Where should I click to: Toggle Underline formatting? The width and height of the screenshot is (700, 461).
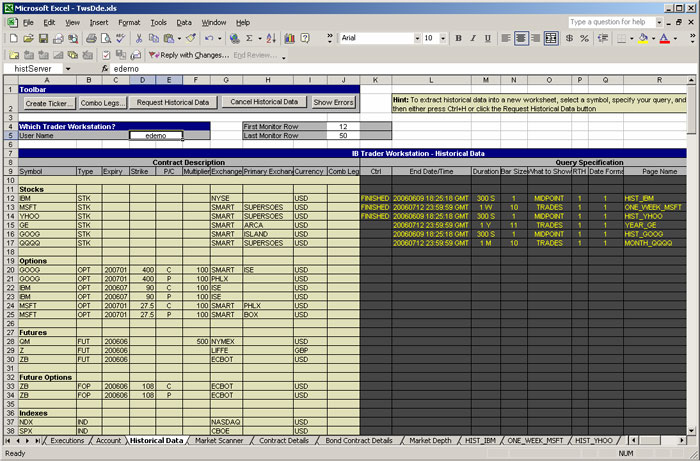pos(488,39)
